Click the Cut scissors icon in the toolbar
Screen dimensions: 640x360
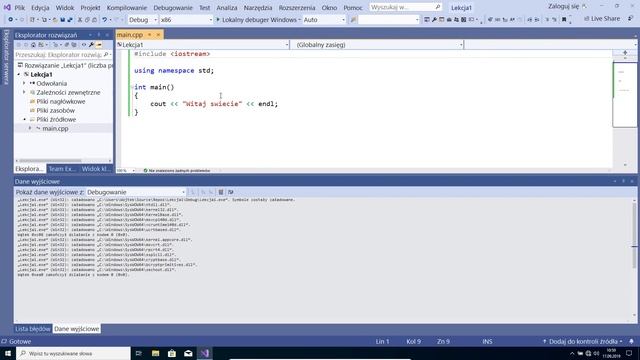coord(80,20)
